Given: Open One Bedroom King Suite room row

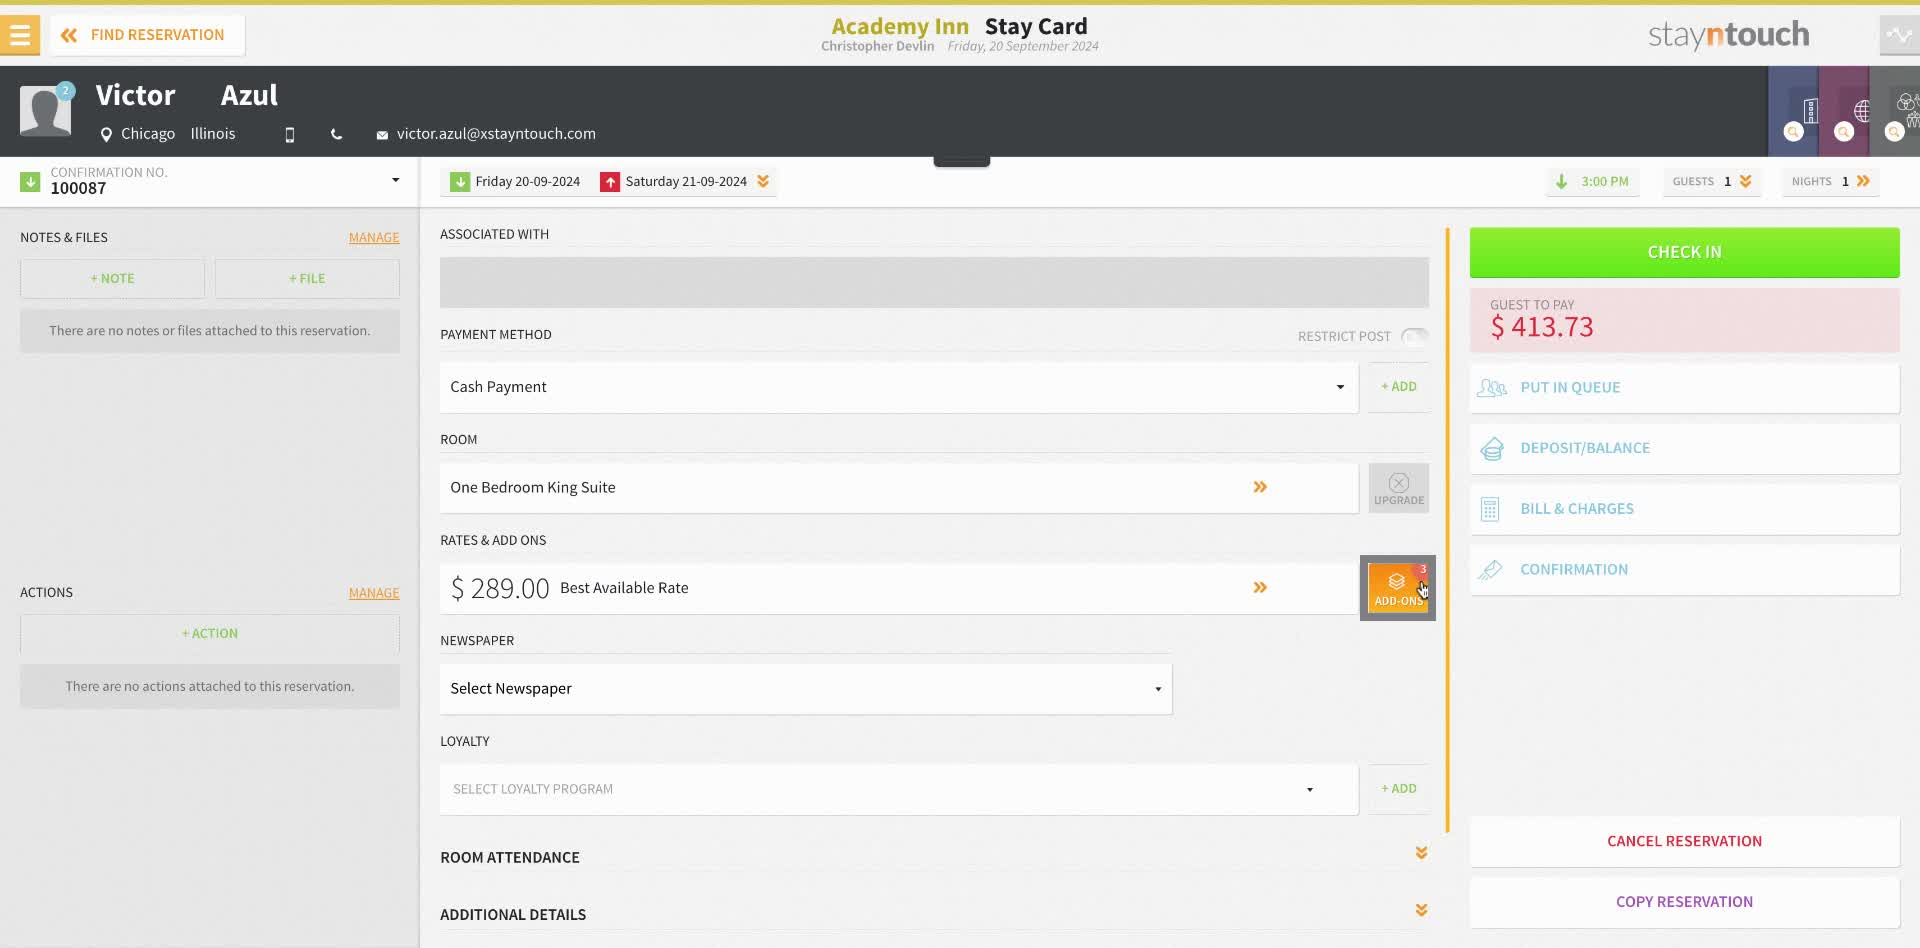Looking at the screenshot, I should [x=899, y=488].
